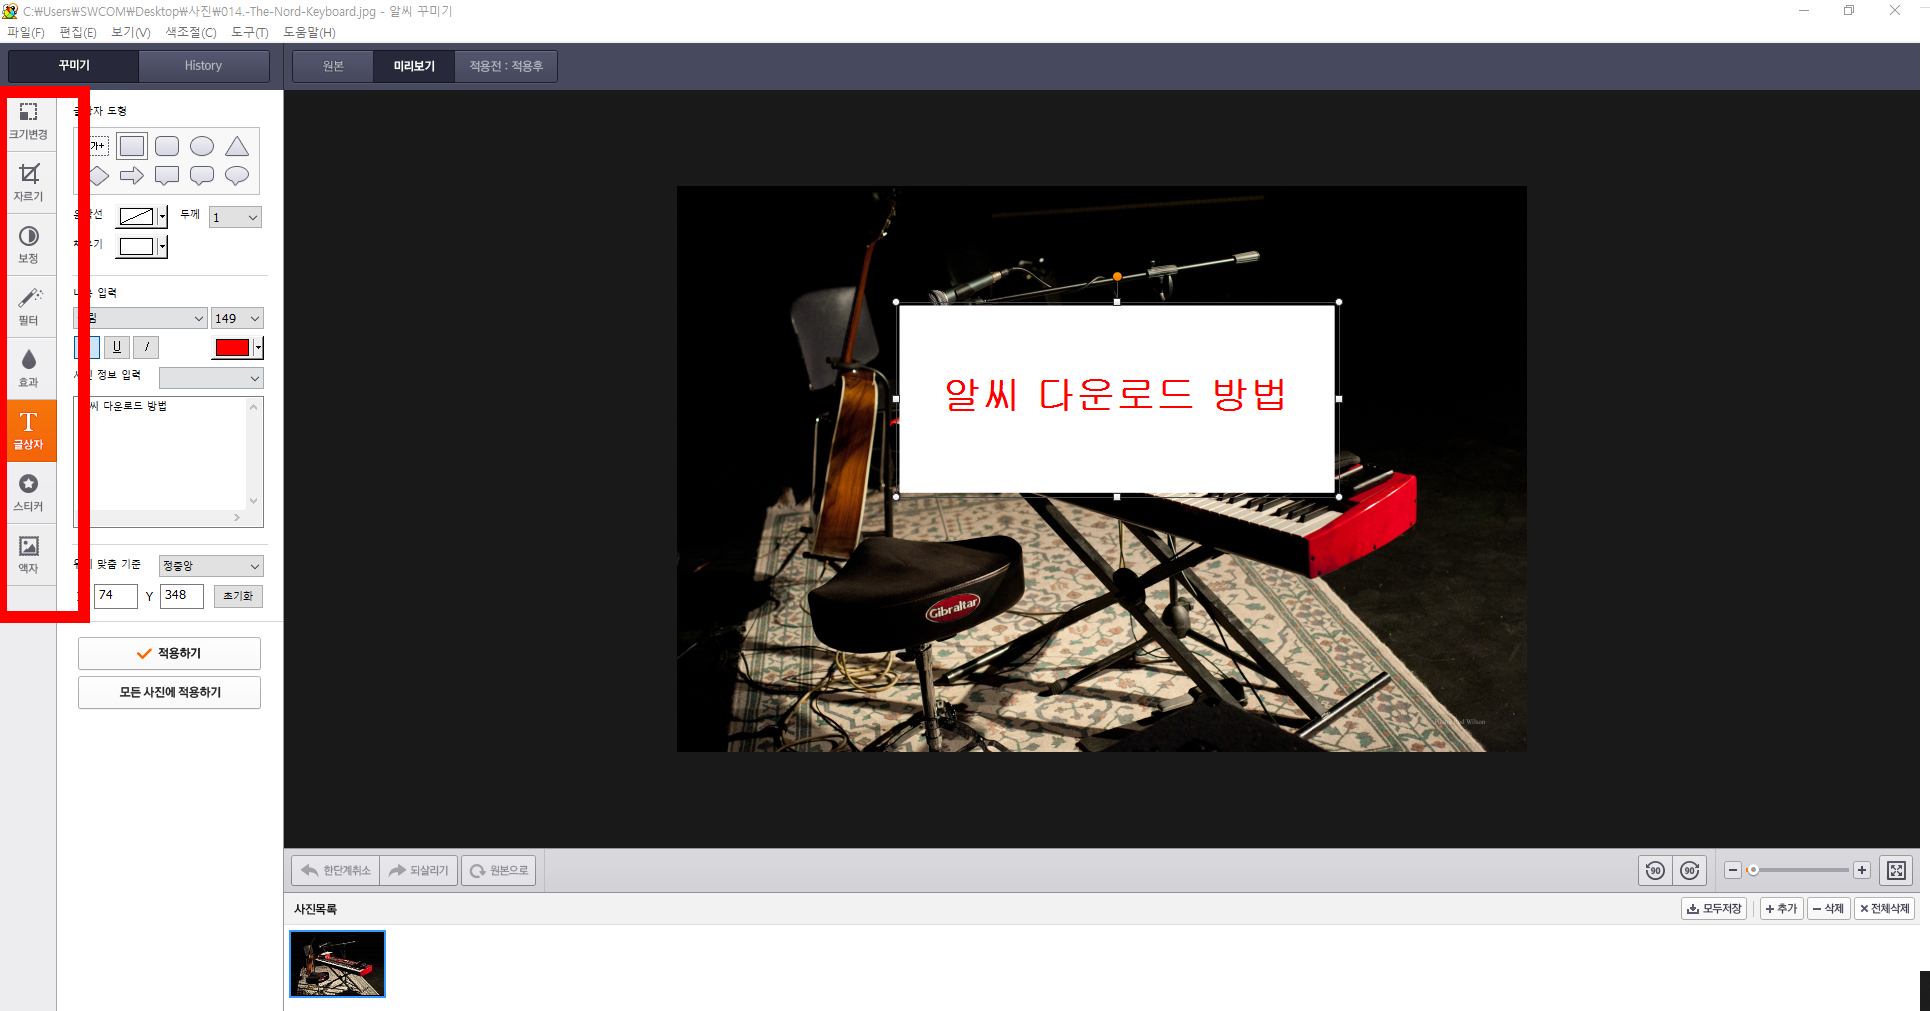Click the fit-to-screen zoom icon
Screen dimensions: 1930x1011
point(1895,870)
